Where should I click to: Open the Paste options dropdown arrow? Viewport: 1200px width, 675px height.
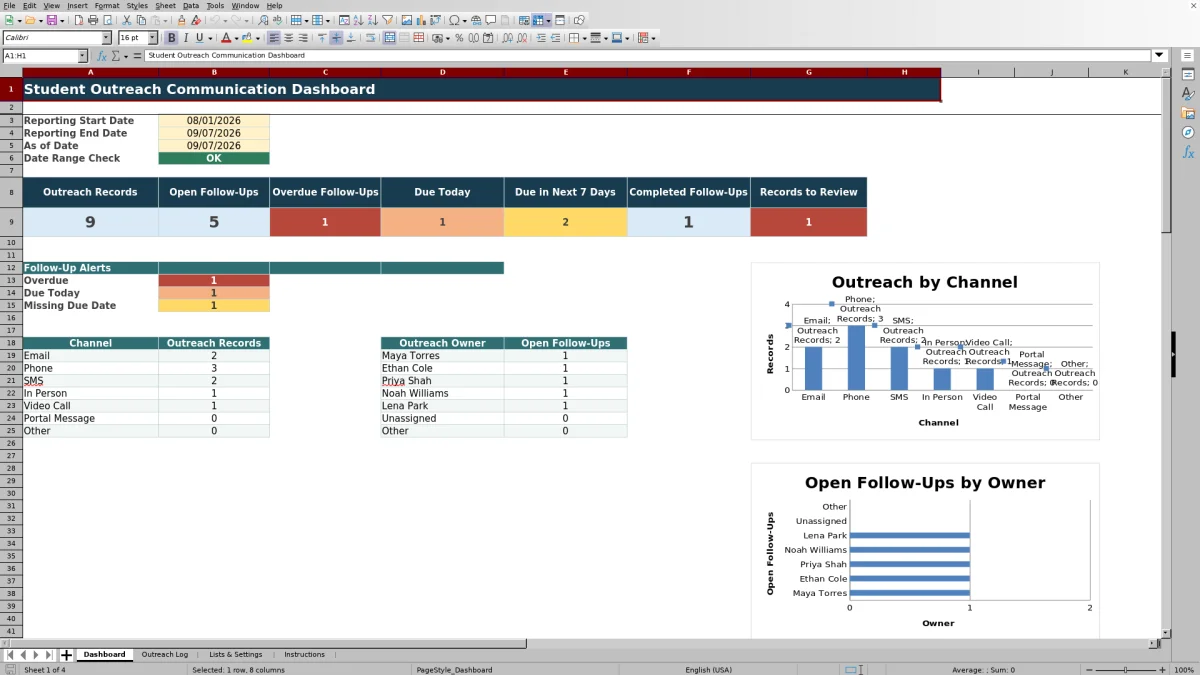click(x=165, y=20)
